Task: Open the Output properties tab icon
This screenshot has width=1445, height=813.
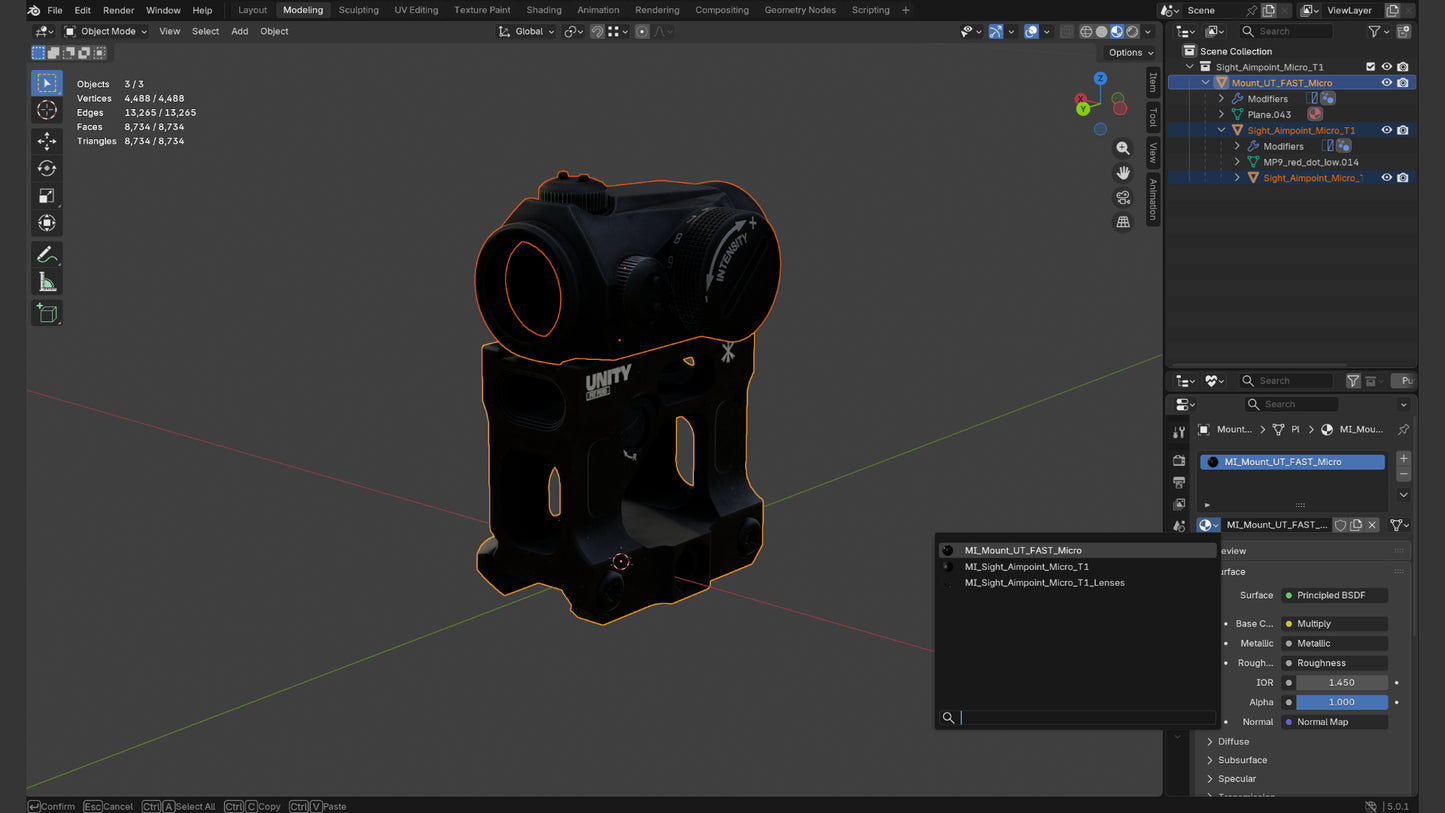Action: click(x=1179, y=482)
